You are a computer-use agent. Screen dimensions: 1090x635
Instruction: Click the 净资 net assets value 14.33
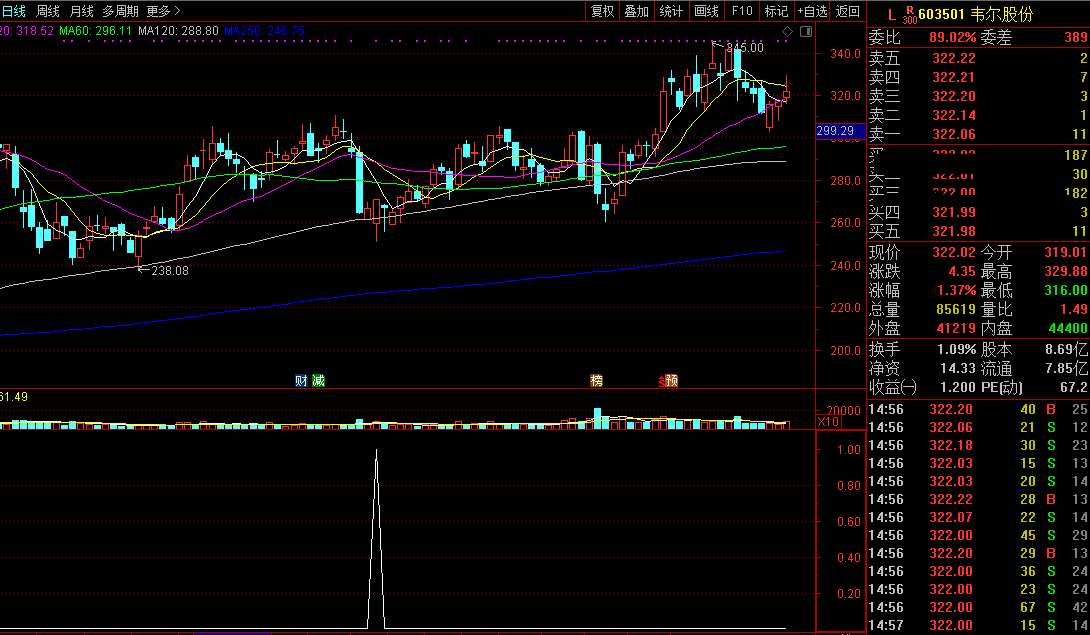point(958,369)
